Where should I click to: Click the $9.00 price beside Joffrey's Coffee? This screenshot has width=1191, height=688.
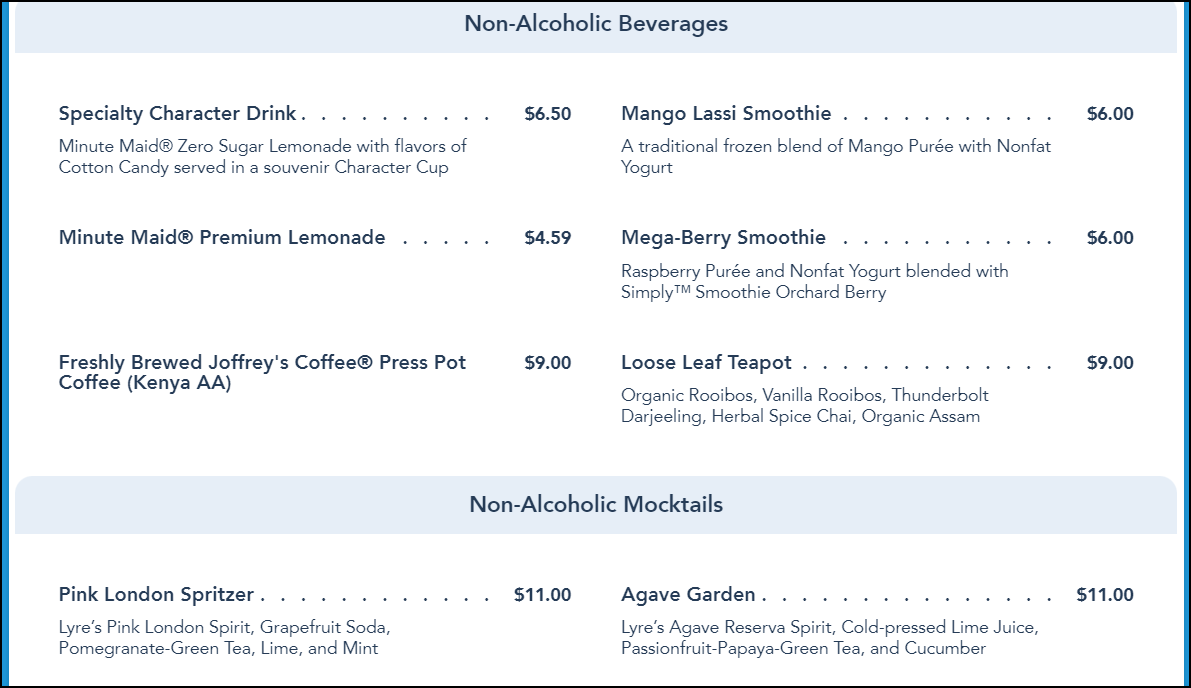[548, 363]
